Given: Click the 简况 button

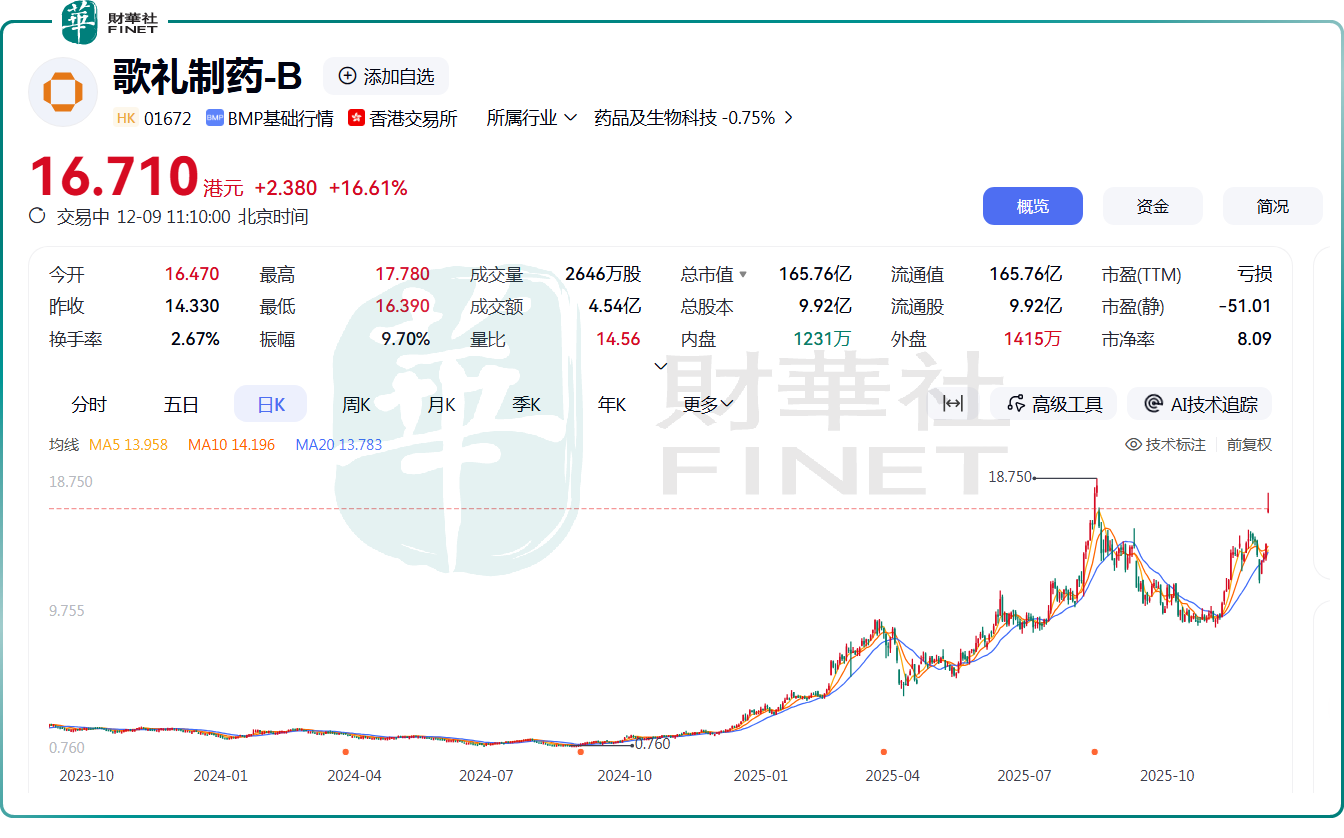Looking at the screenshot, I should [1272, 205].
